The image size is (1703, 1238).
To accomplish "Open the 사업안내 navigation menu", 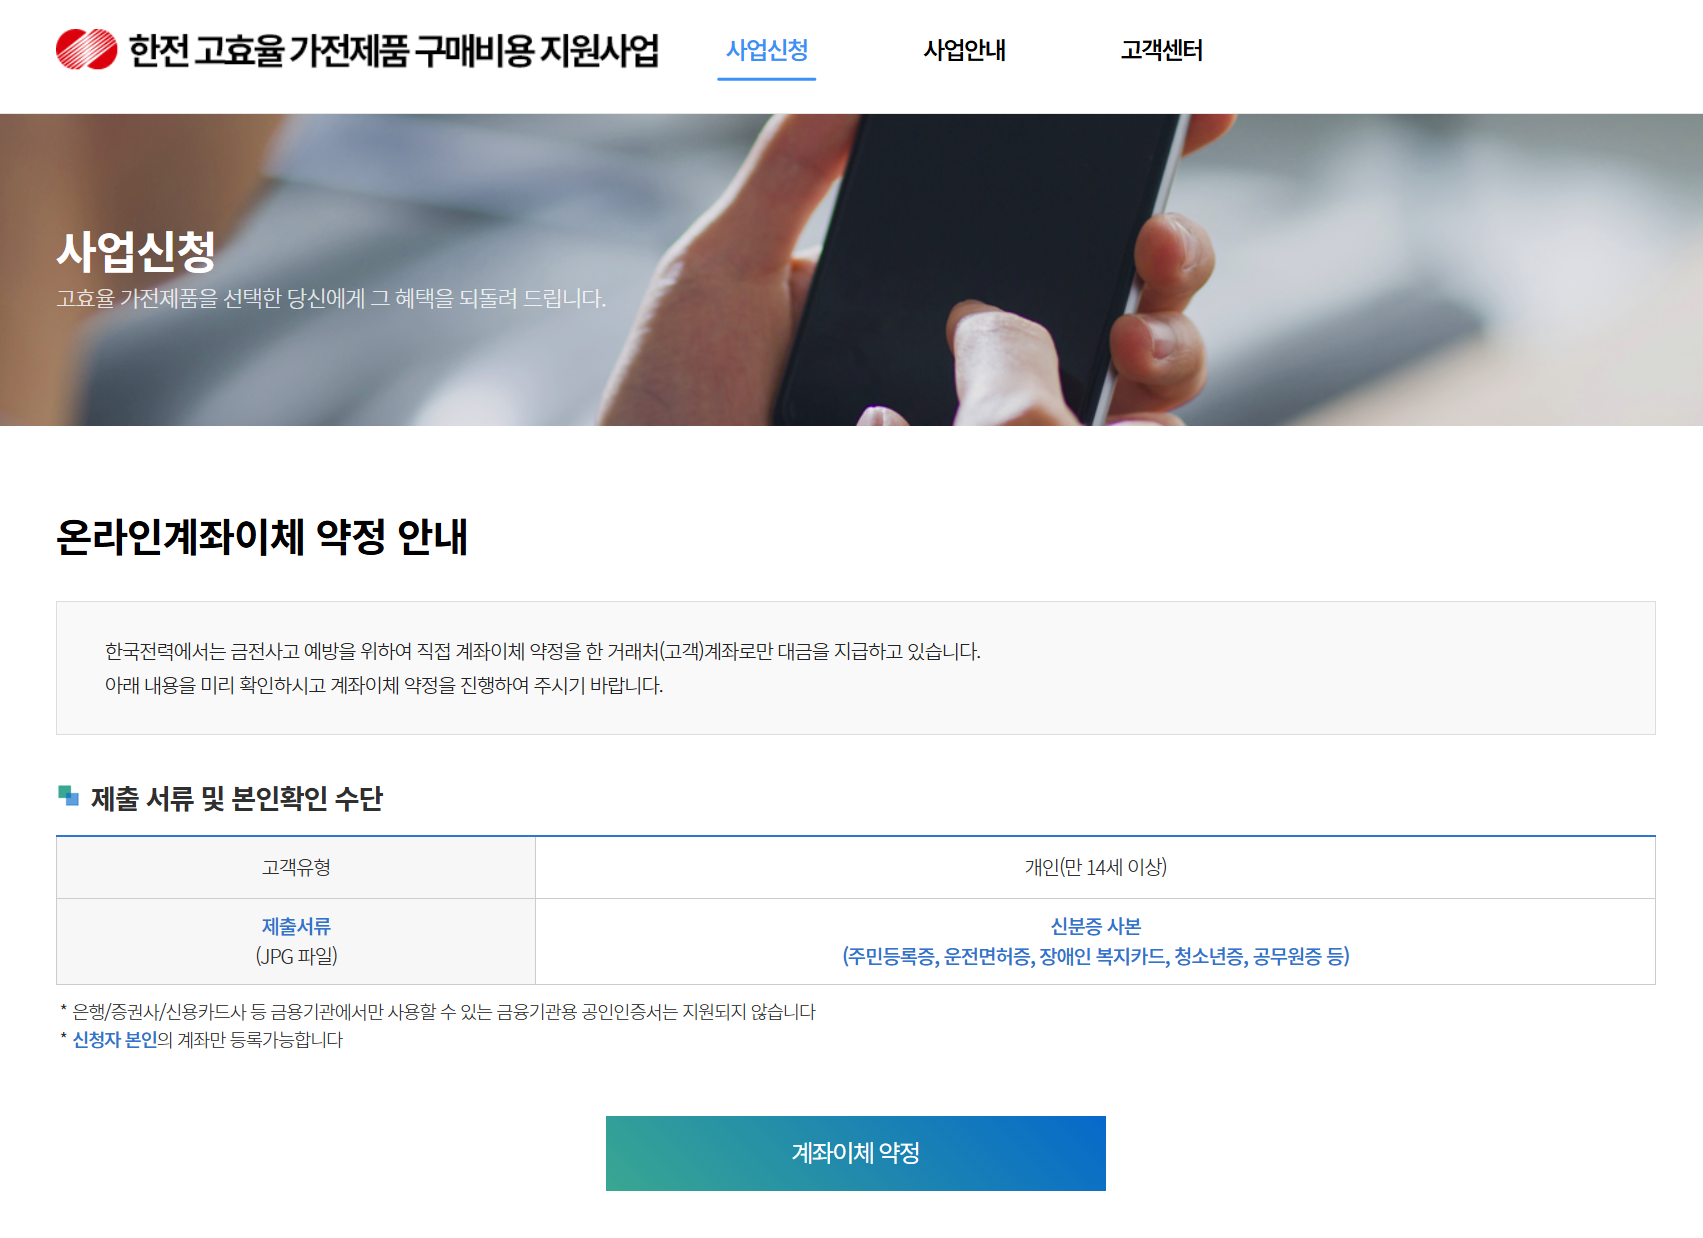I will pyautogui.click(x=965, y=48).
